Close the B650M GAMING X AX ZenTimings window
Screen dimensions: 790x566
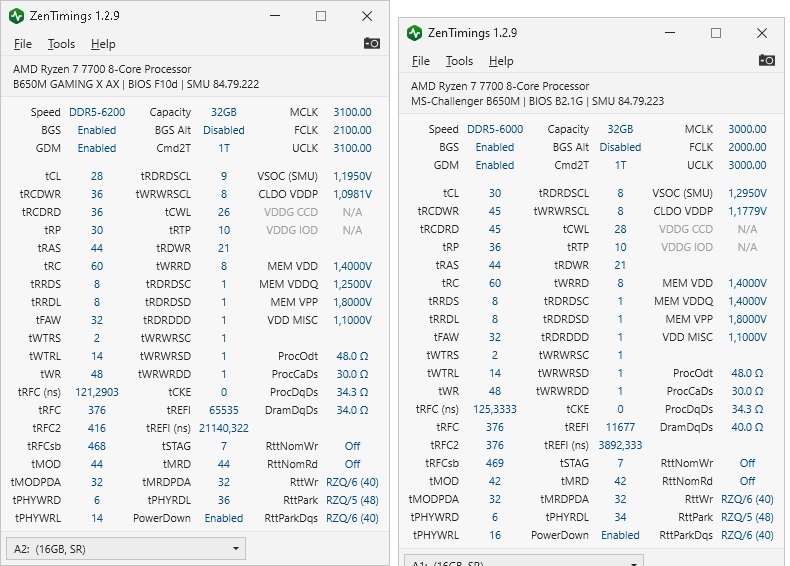(367, 17)
